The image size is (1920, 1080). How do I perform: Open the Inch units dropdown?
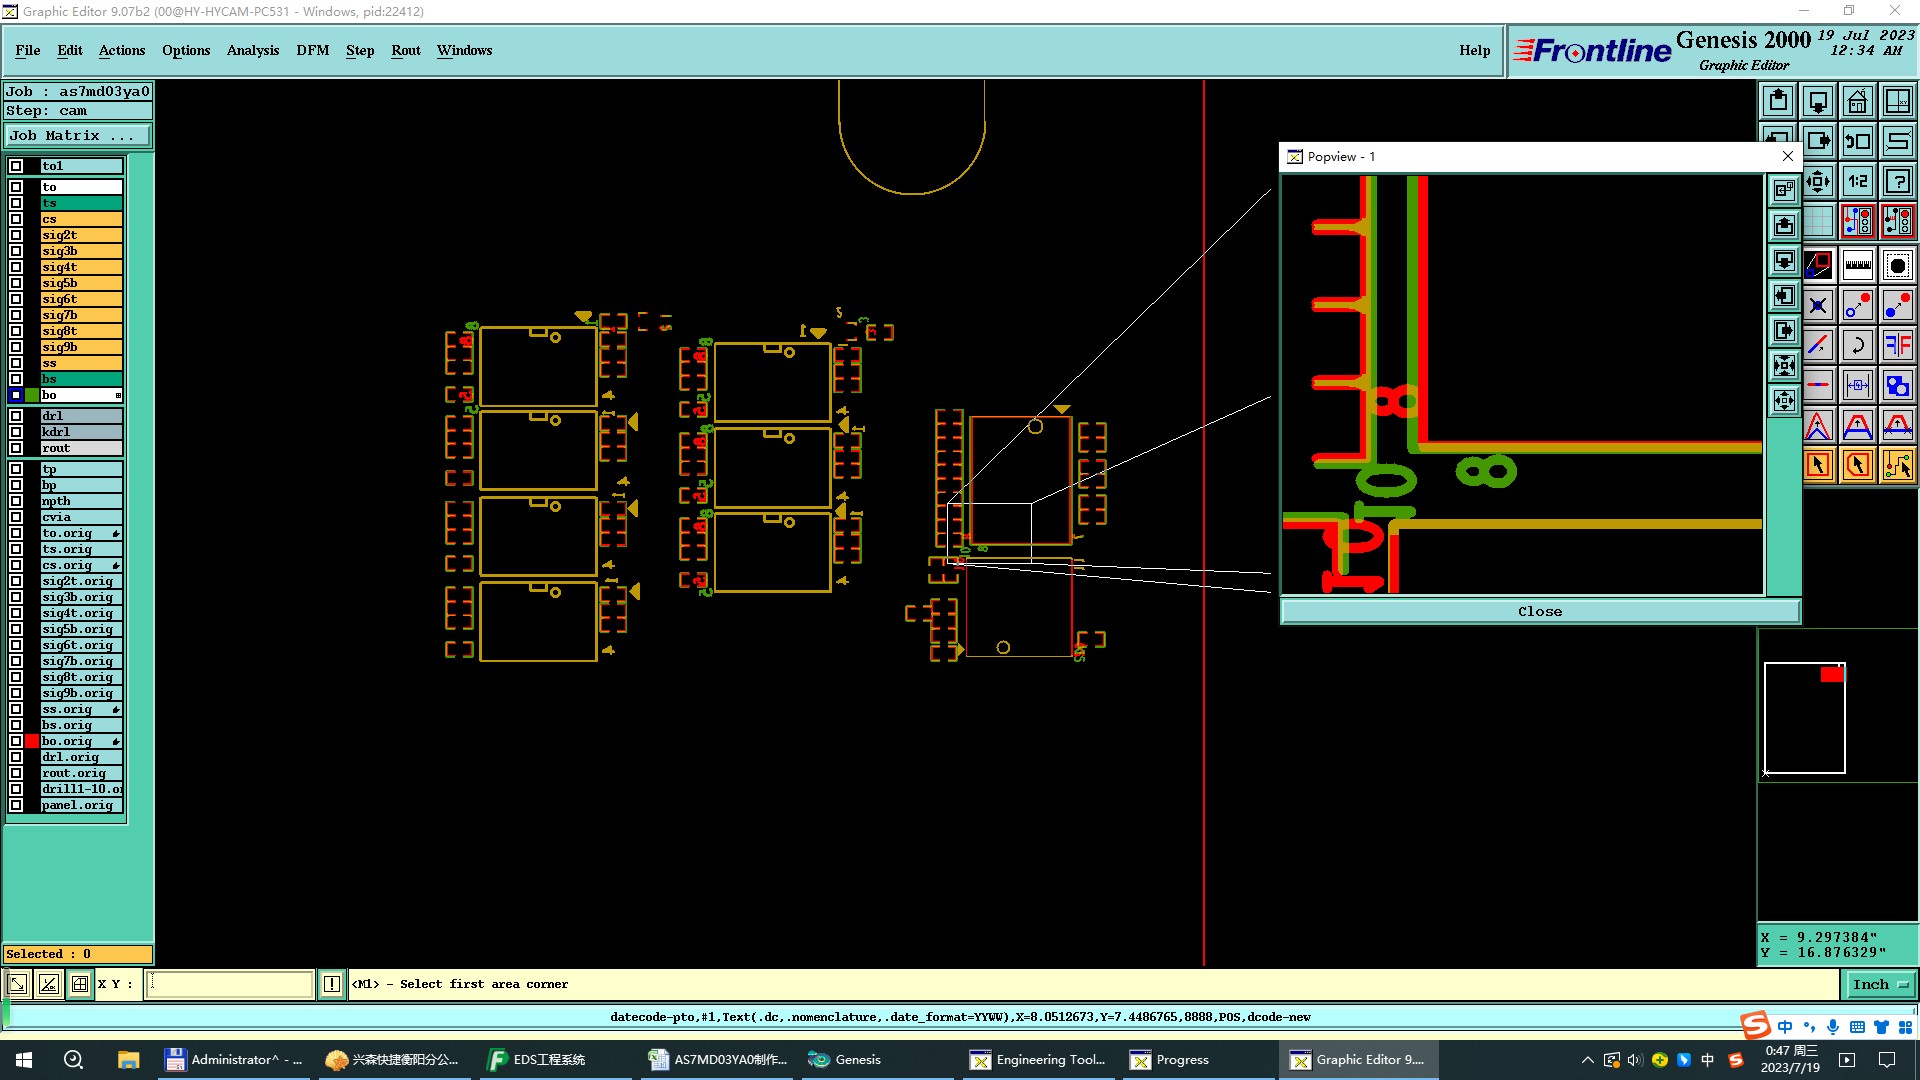click(x=1879, y=984)
